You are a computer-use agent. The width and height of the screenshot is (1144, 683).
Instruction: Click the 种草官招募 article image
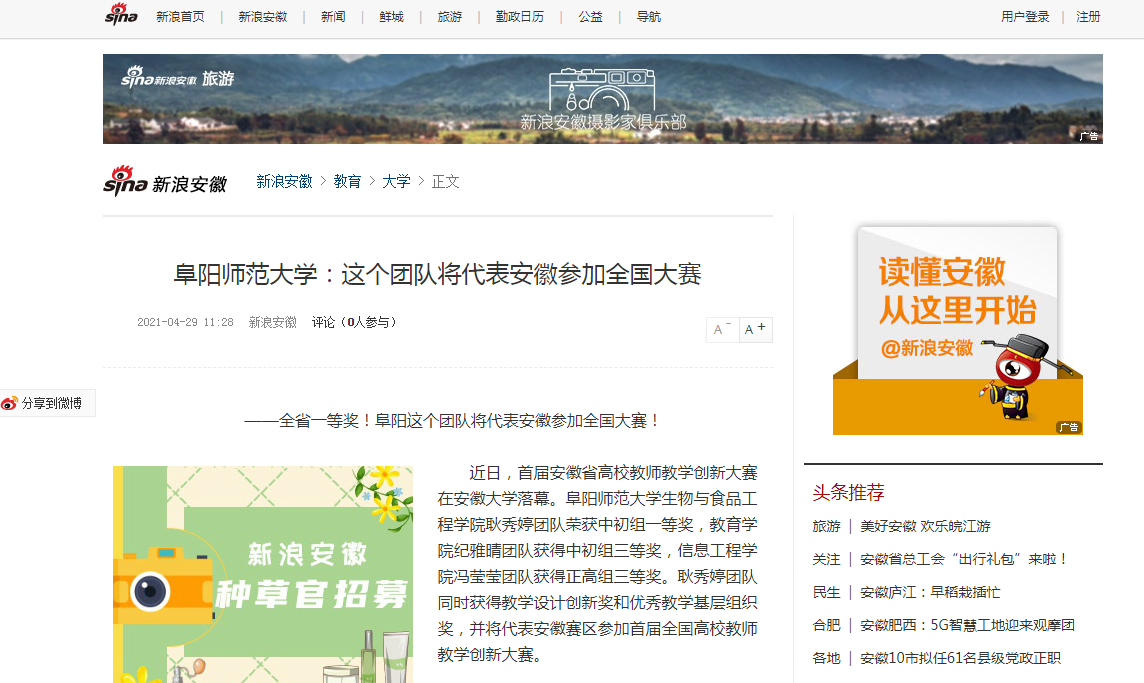click(x=263, y=574)
